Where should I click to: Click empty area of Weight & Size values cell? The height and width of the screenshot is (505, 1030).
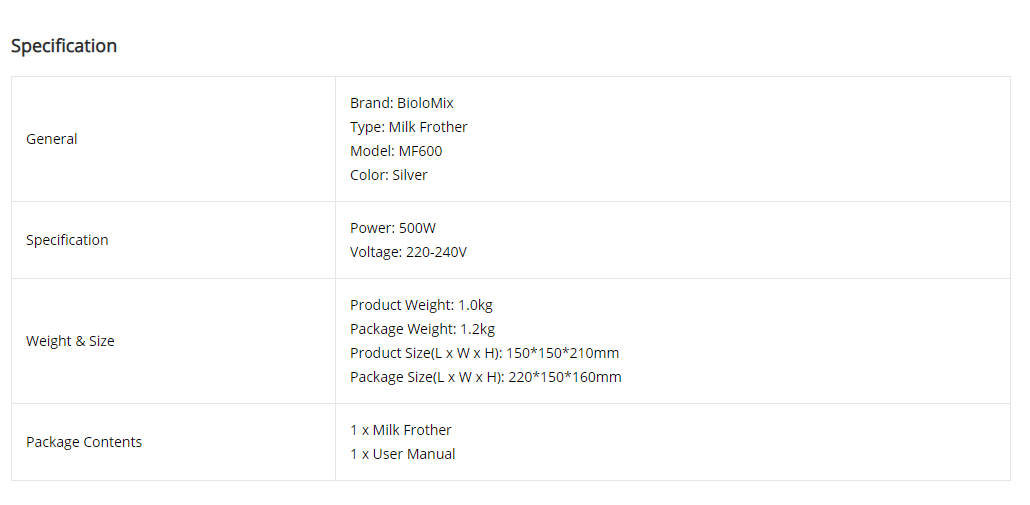tap(815, 341)
